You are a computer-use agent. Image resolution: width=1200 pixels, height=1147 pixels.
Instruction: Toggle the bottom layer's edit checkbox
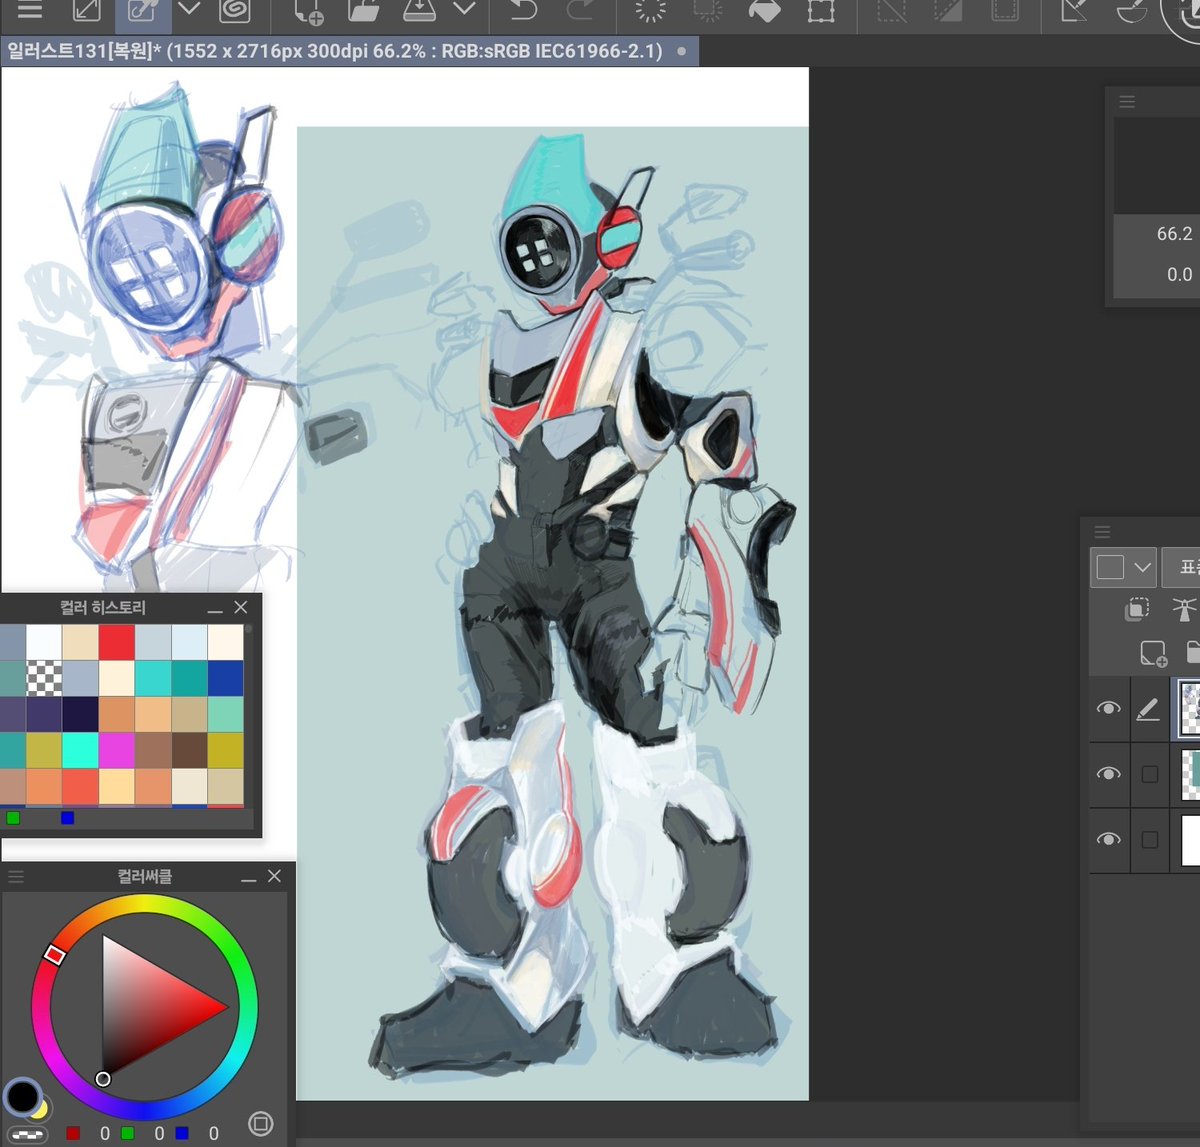[1150, 840]
